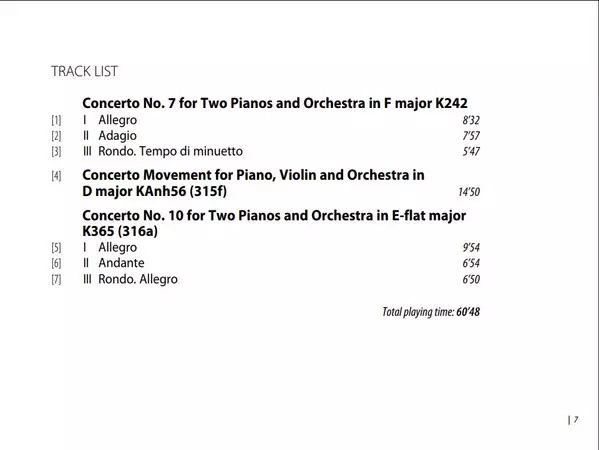Click track number [4] marker
The height and width of the screenshot is (450, 599).
(56, 176)
